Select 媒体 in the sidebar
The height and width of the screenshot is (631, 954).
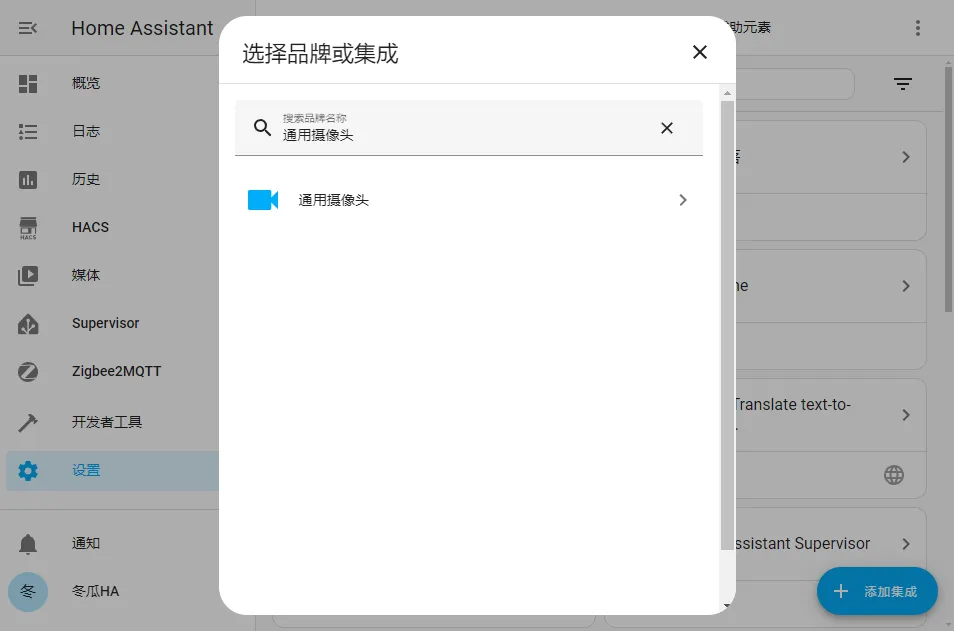point(86,276)
